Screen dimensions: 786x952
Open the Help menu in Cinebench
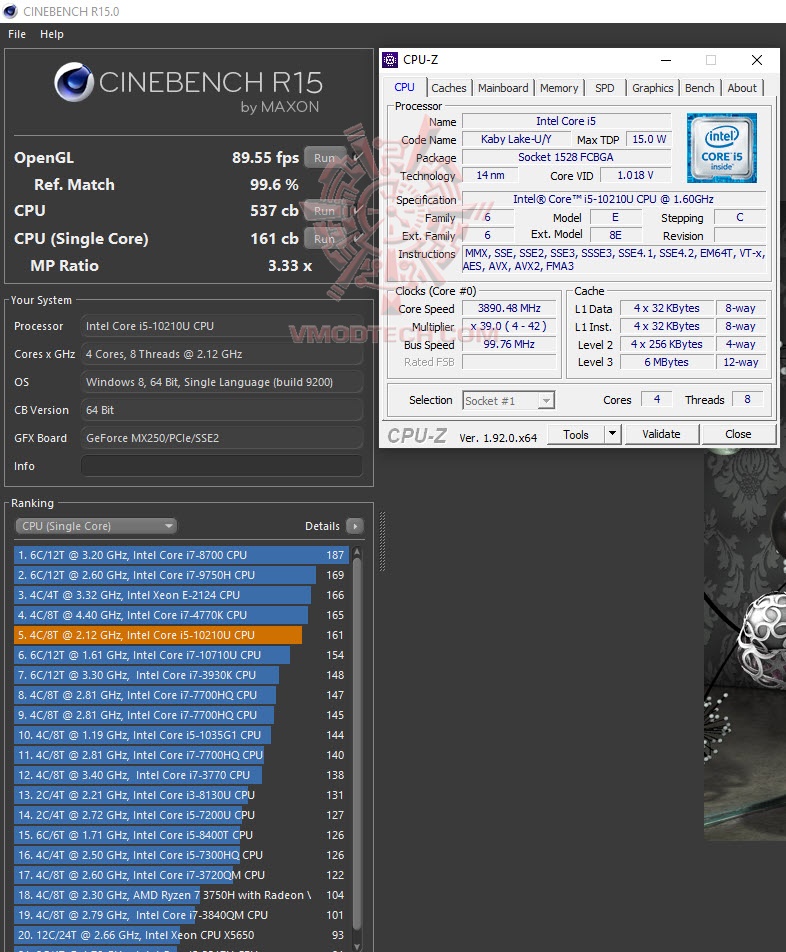click(52, 34)
